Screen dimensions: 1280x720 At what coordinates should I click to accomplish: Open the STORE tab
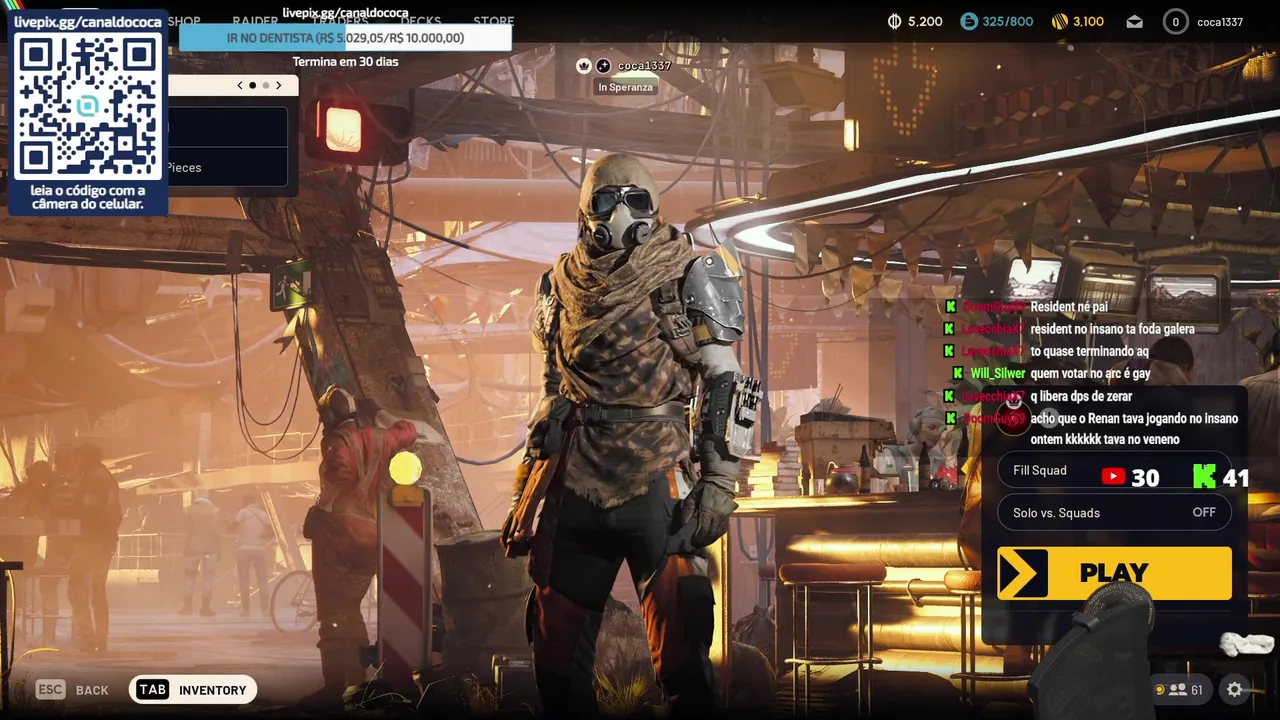494,21
